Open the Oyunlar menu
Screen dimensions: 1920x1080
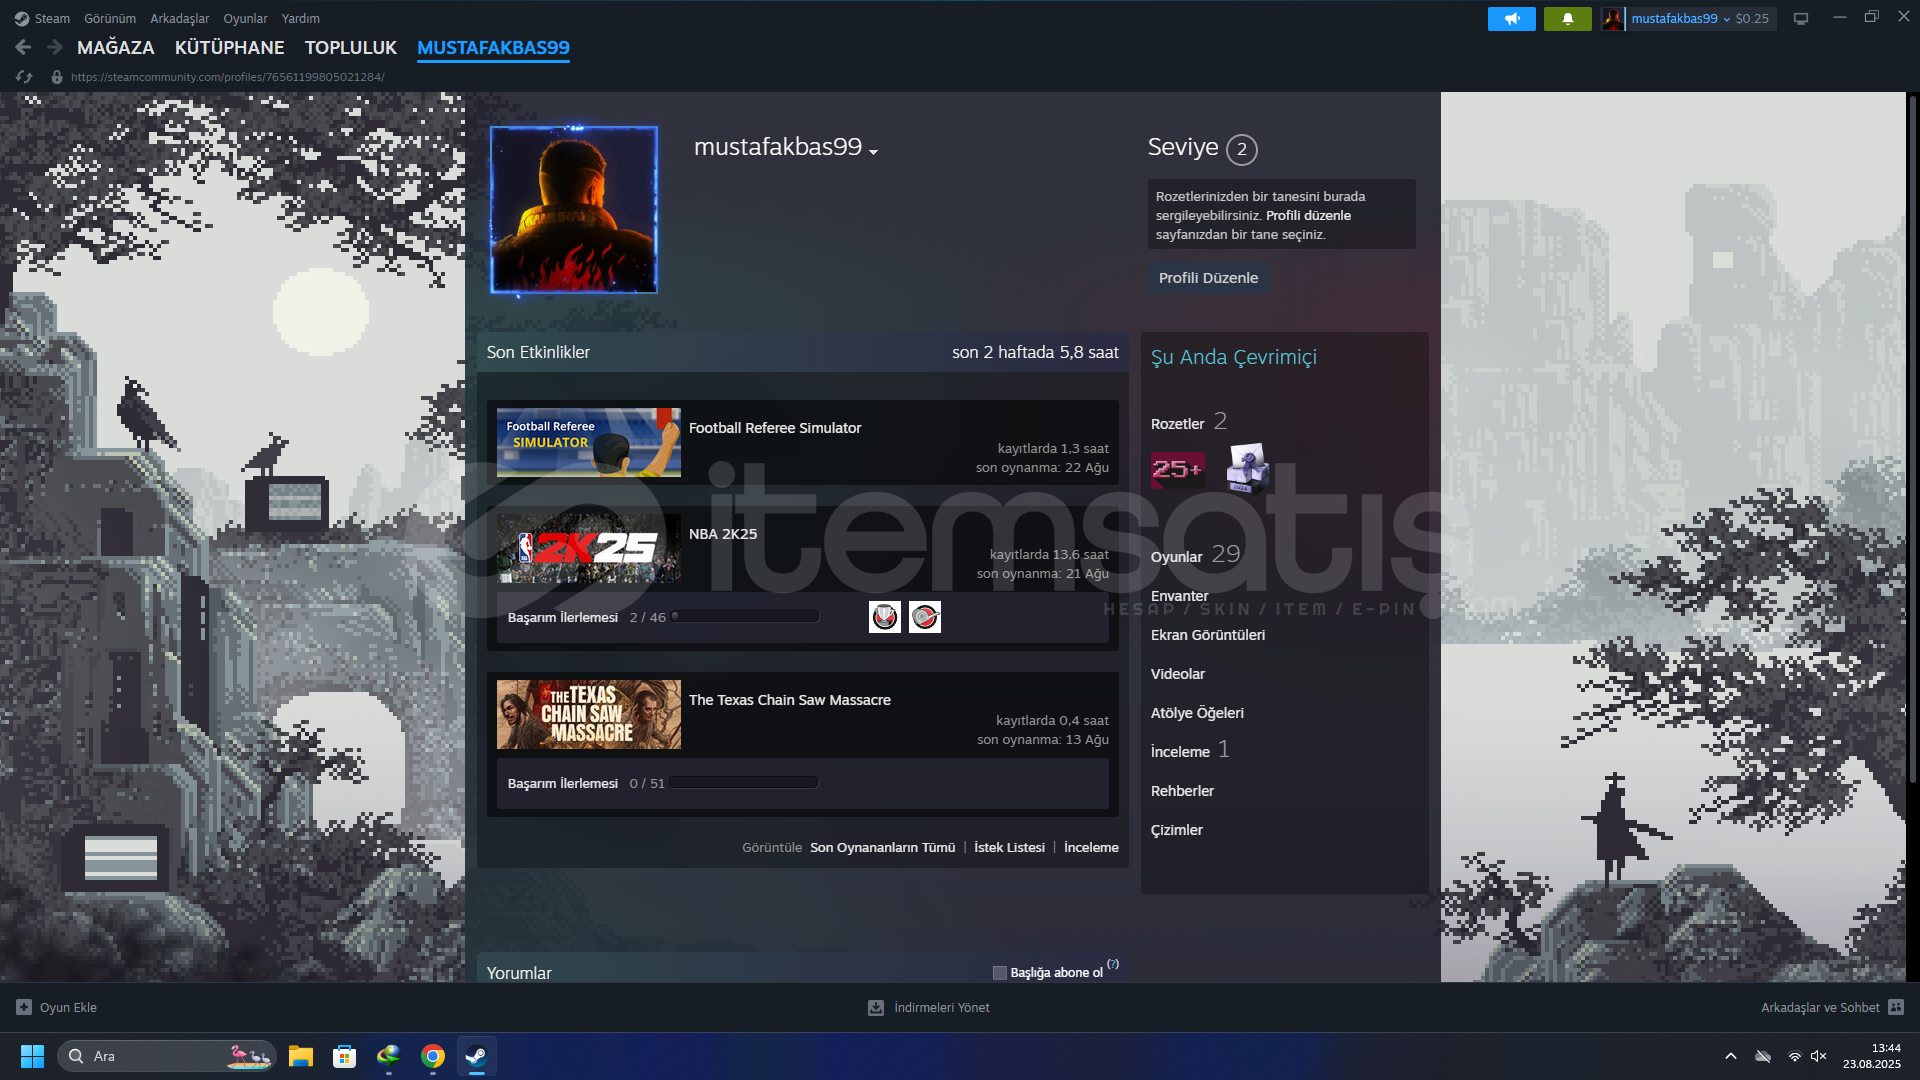click(245, 18)
